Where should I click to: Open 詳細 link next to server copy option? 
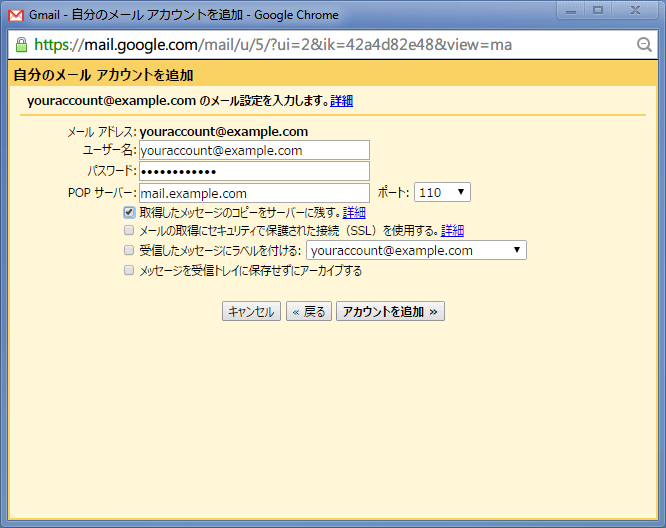click(x=354, y=213)
